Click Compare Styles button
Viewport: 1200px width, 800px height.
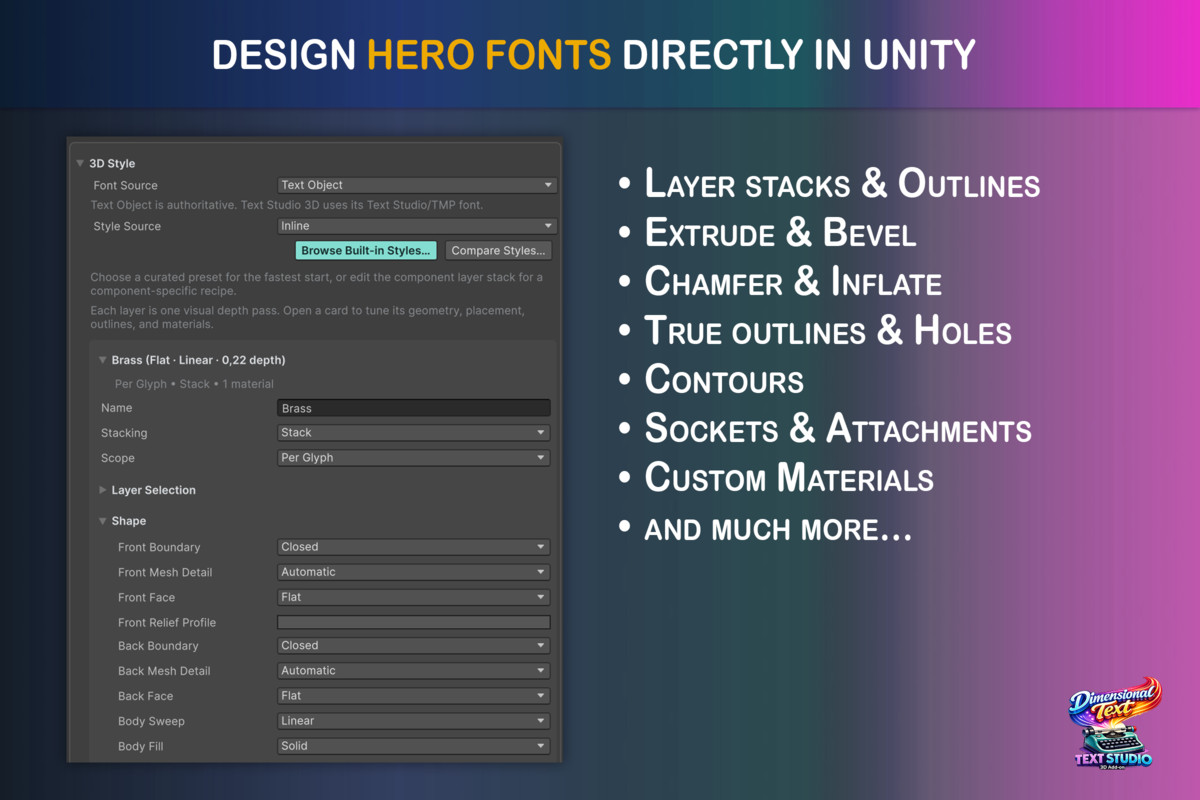498,250
